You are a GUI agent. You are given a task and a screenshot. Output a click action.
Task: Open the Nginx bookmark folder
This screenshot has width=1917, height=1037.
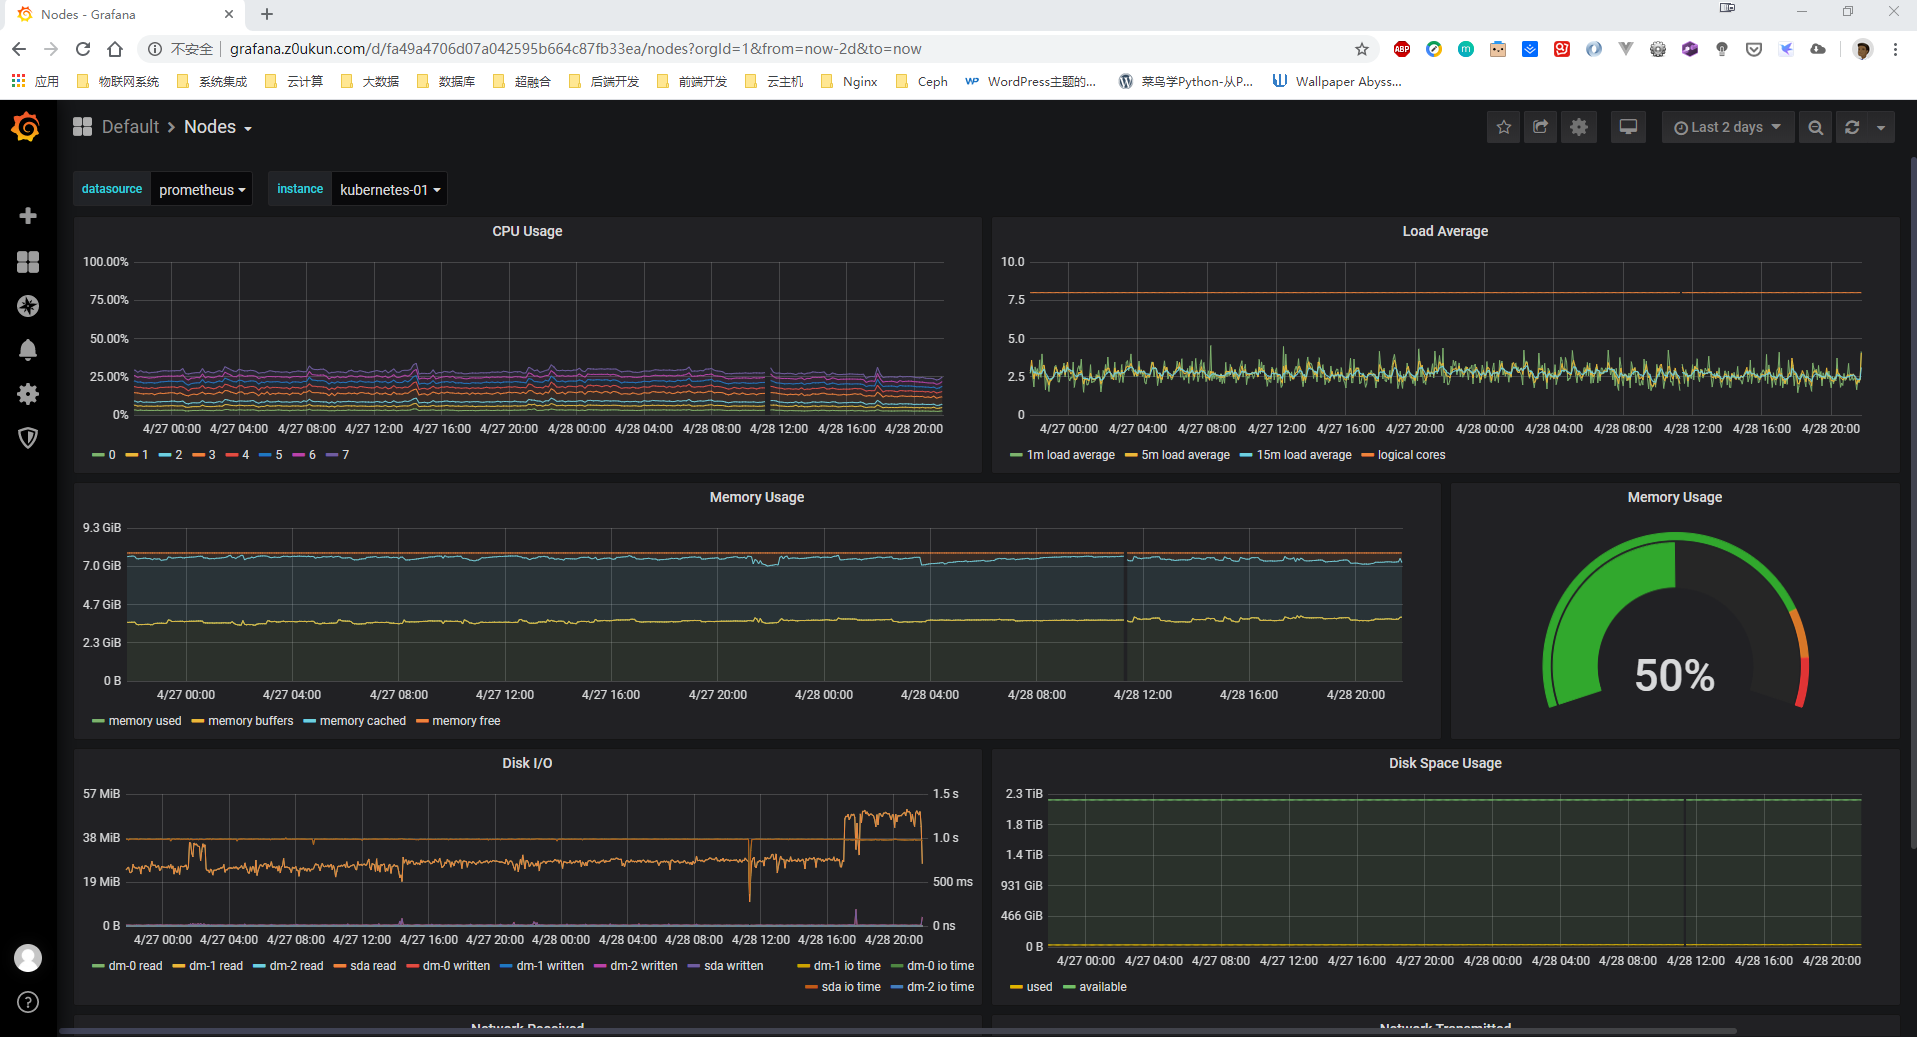click(849, 82)
